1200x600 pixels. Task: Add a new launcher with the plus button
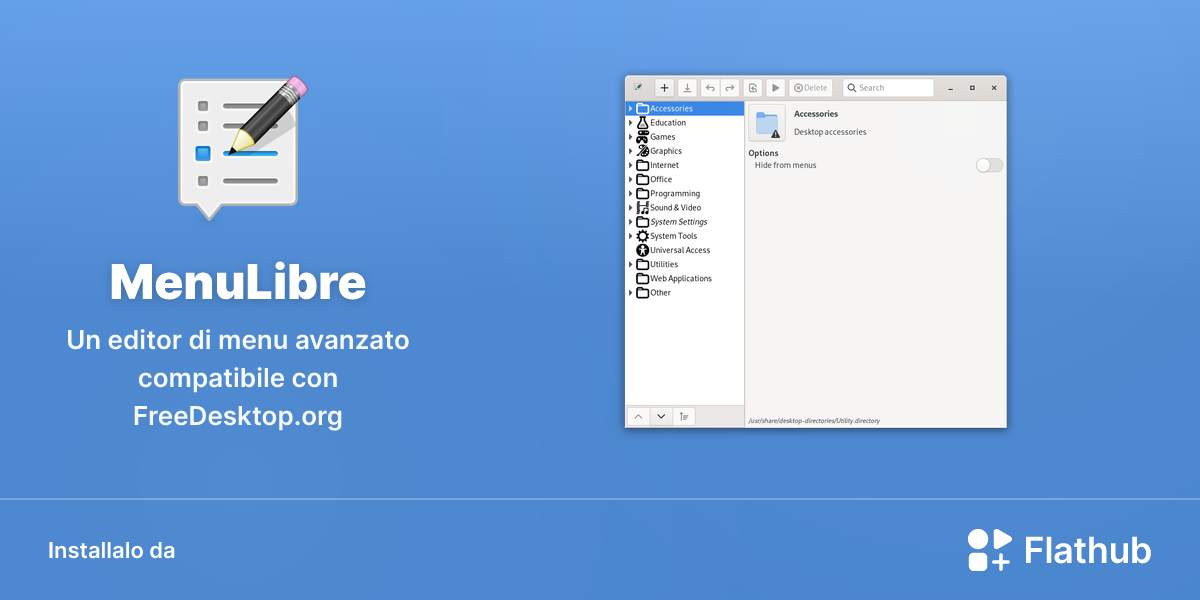tap(664, 88)
